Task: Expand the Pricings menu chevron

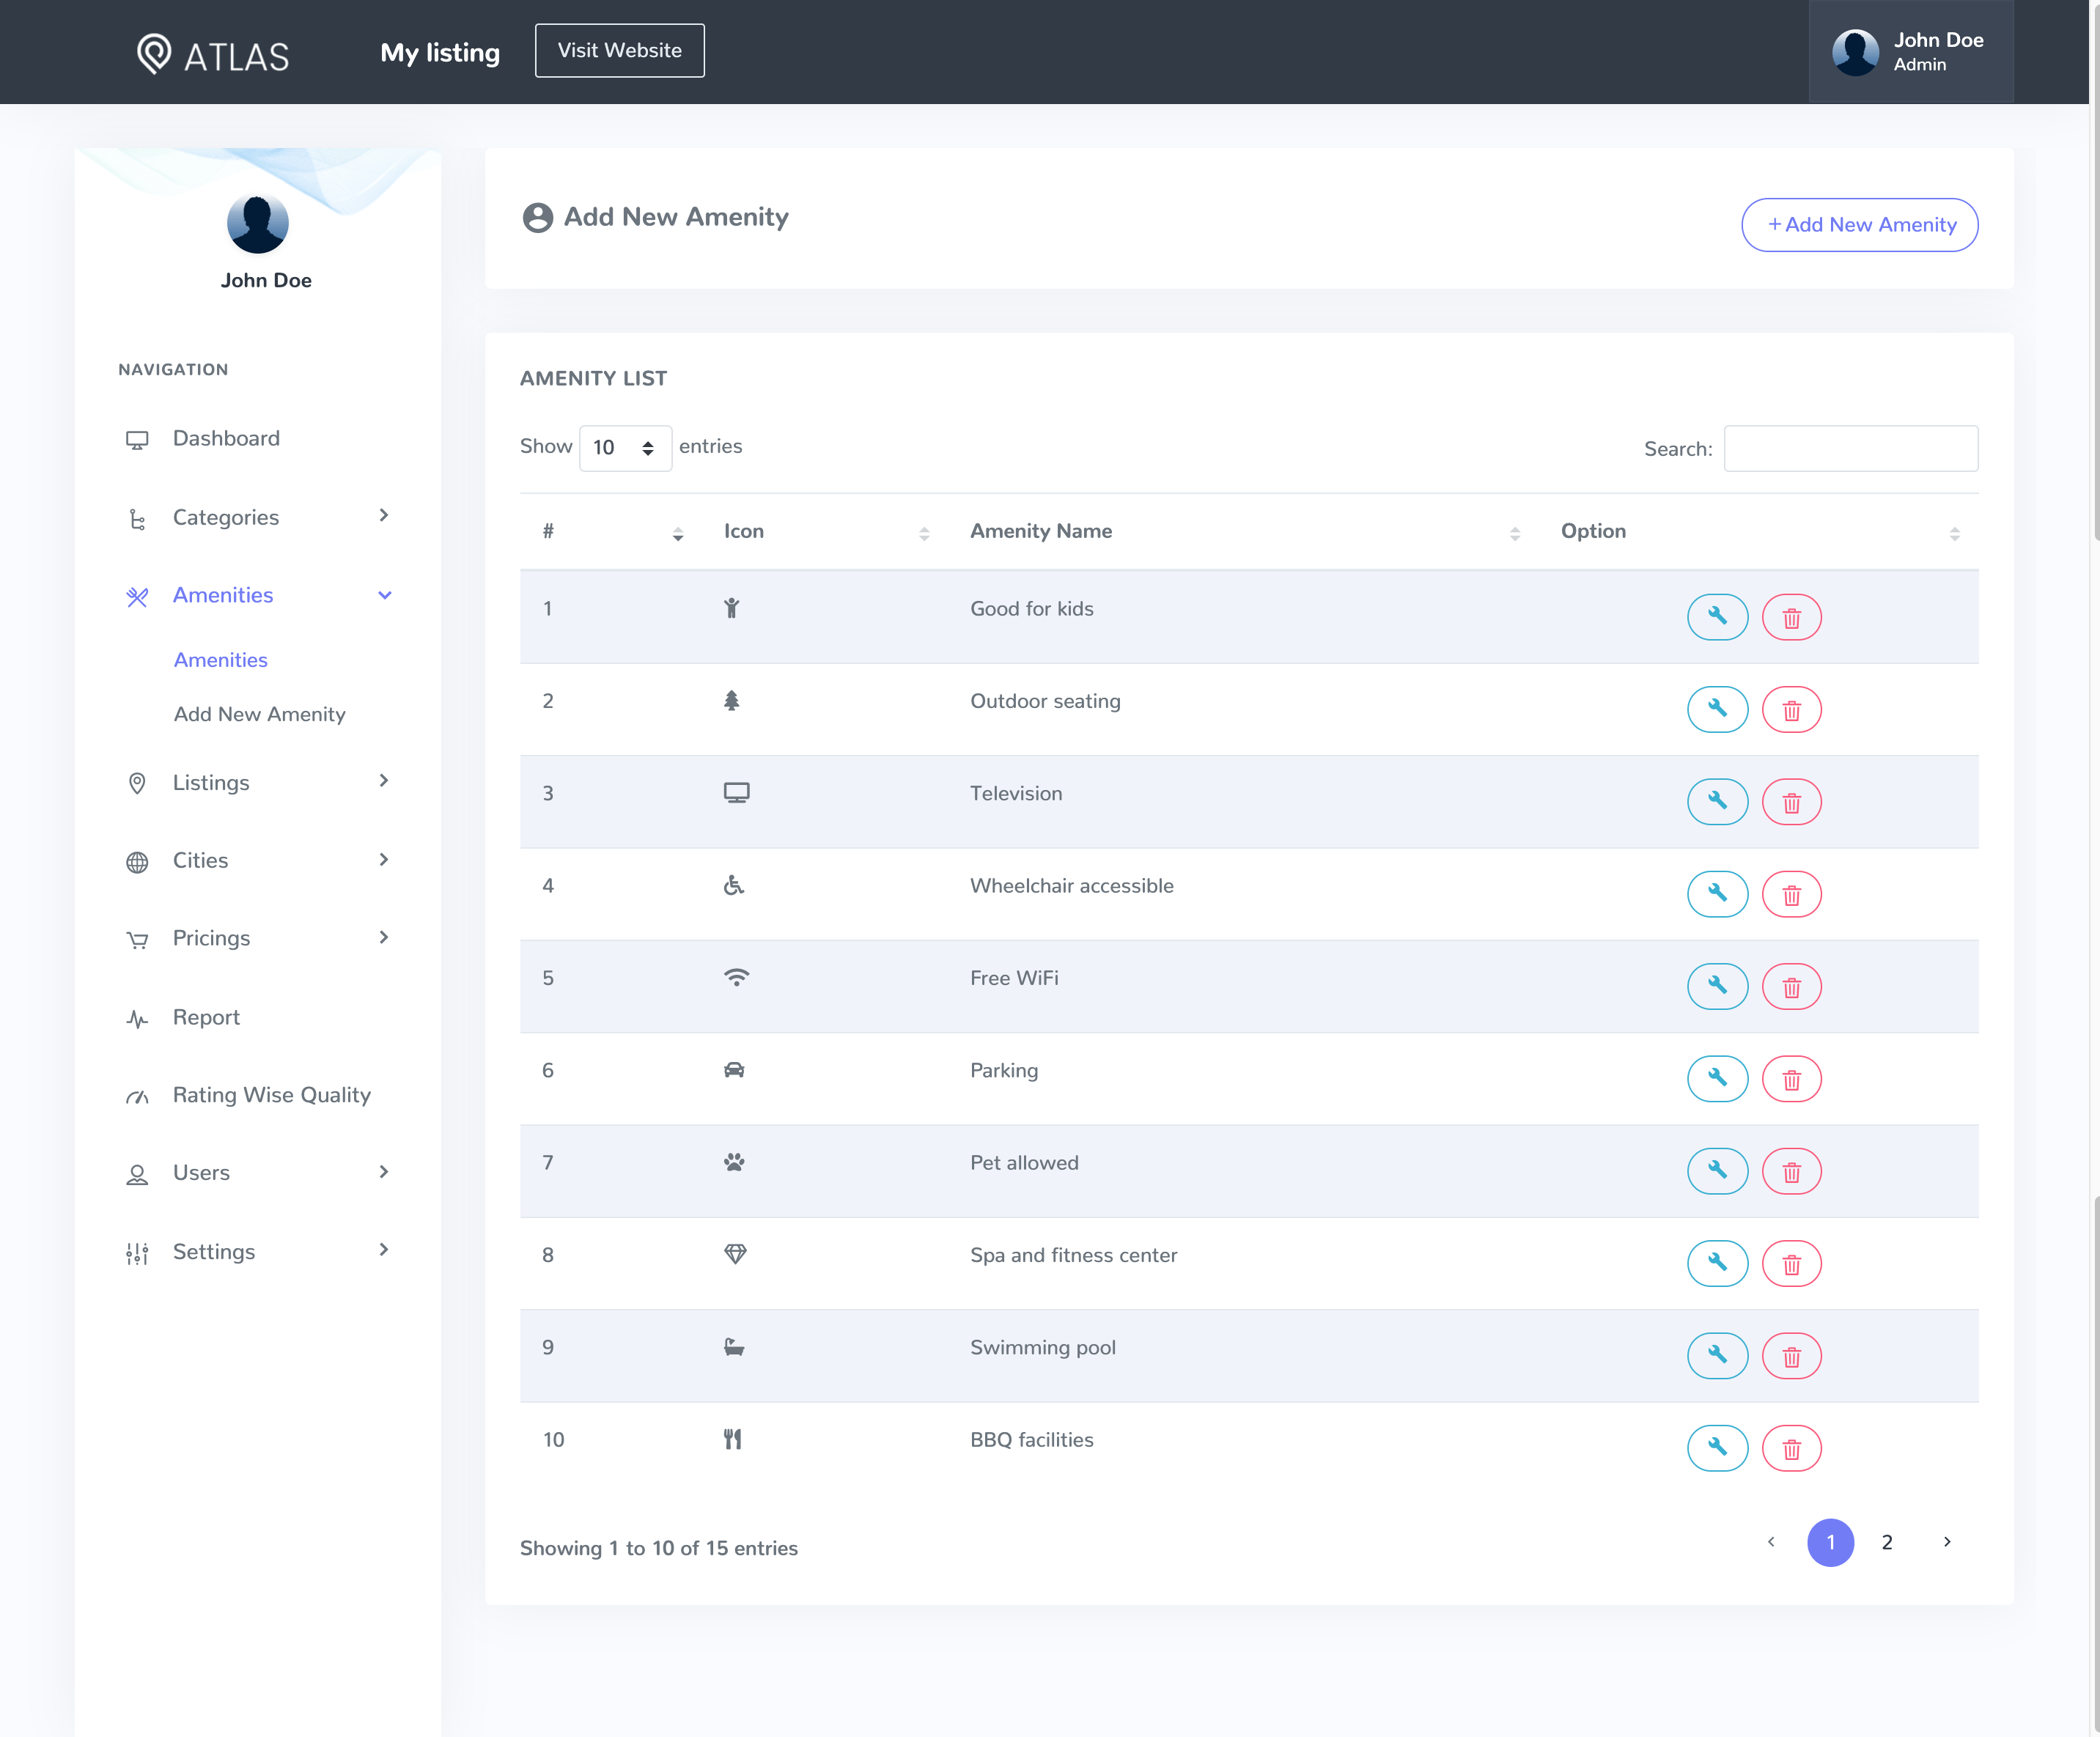Action: [384, 938]
